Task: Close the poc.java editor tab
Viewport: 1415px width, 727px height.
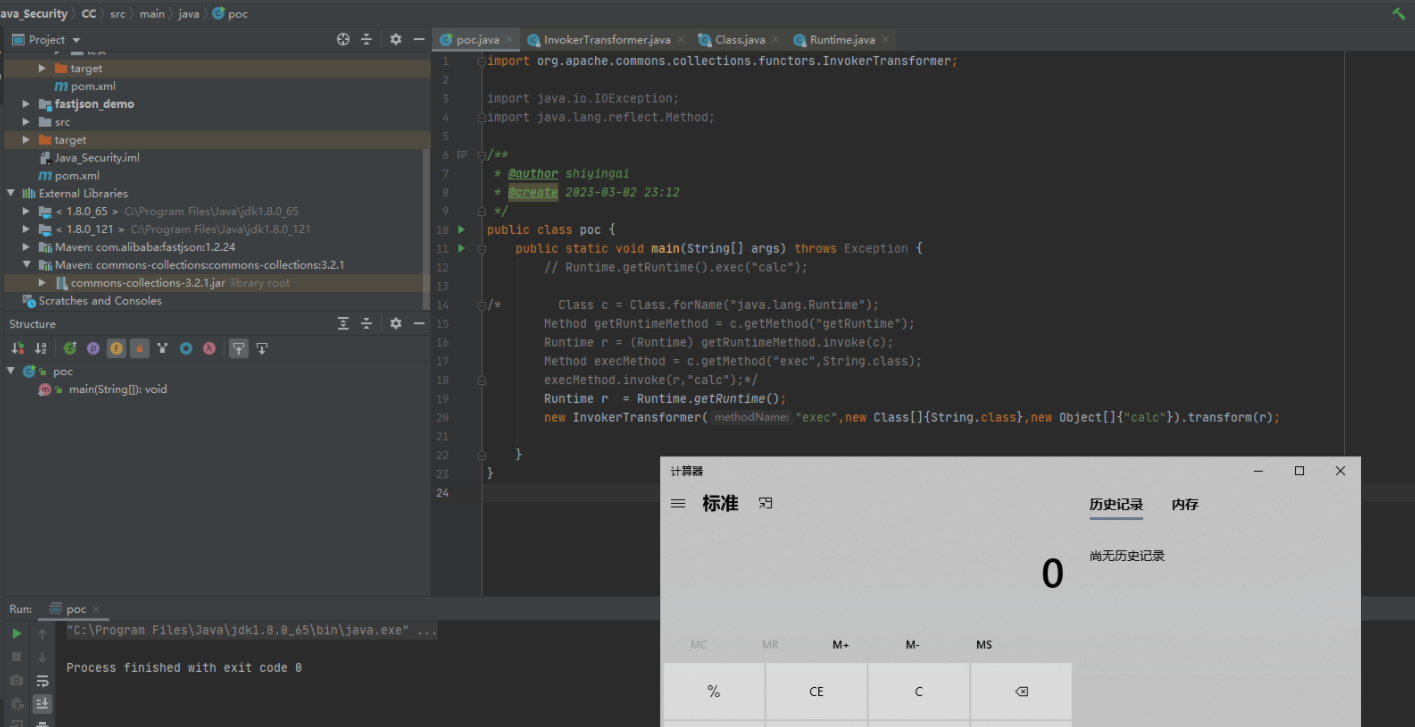Action: point(510,39)
